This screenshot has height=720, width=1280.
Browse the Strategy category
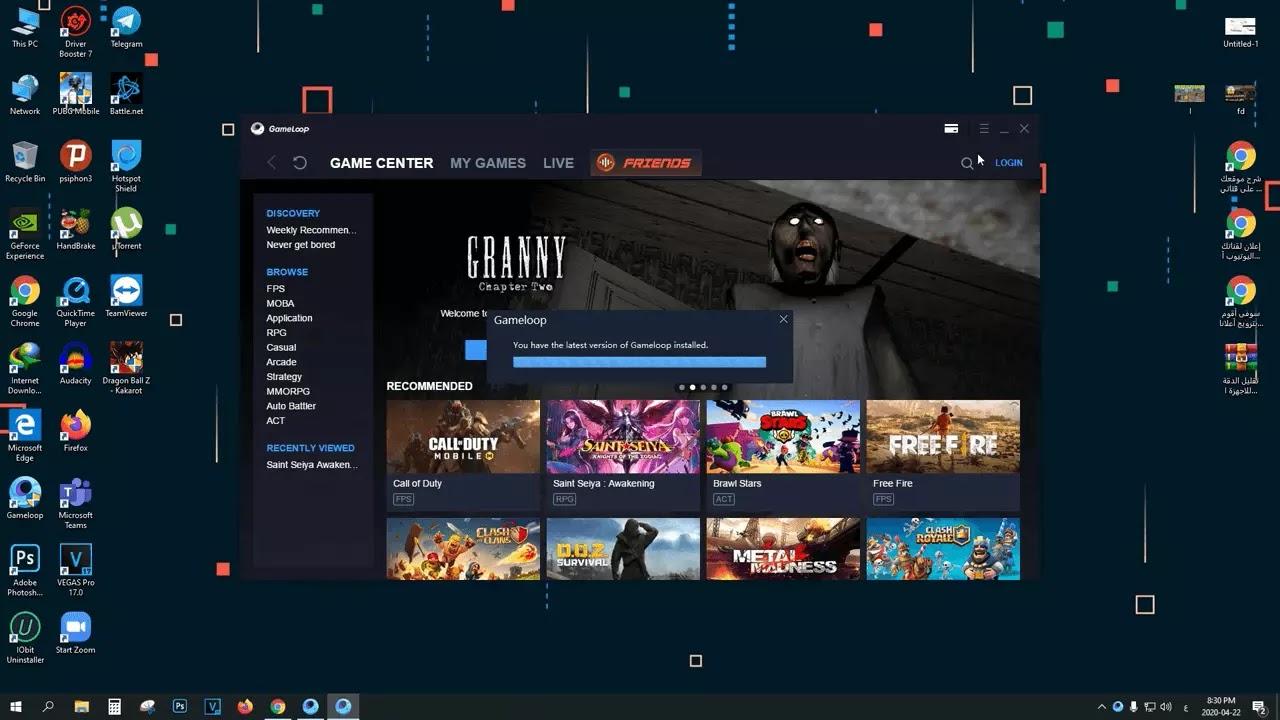tap(284, 377)
